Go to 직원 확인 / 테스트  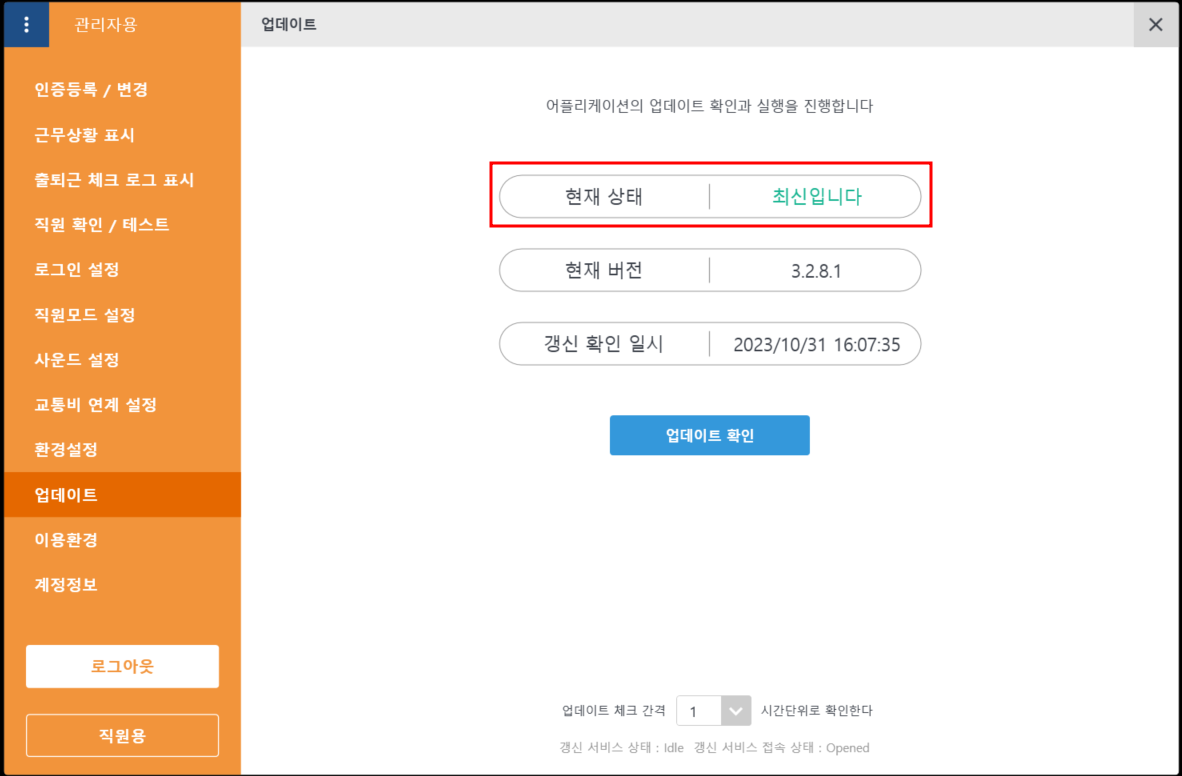point(102,225)
